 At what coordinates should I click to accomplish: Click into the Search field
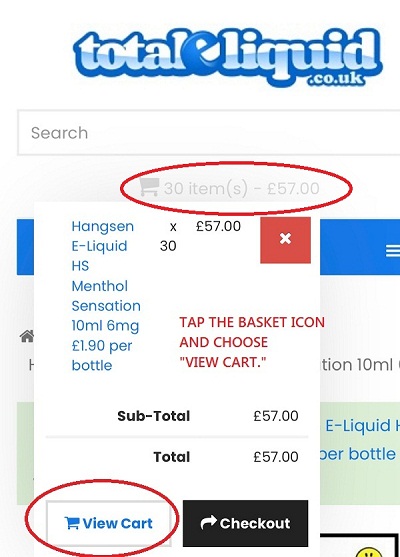pyautogui.click(x=209, y=133)
